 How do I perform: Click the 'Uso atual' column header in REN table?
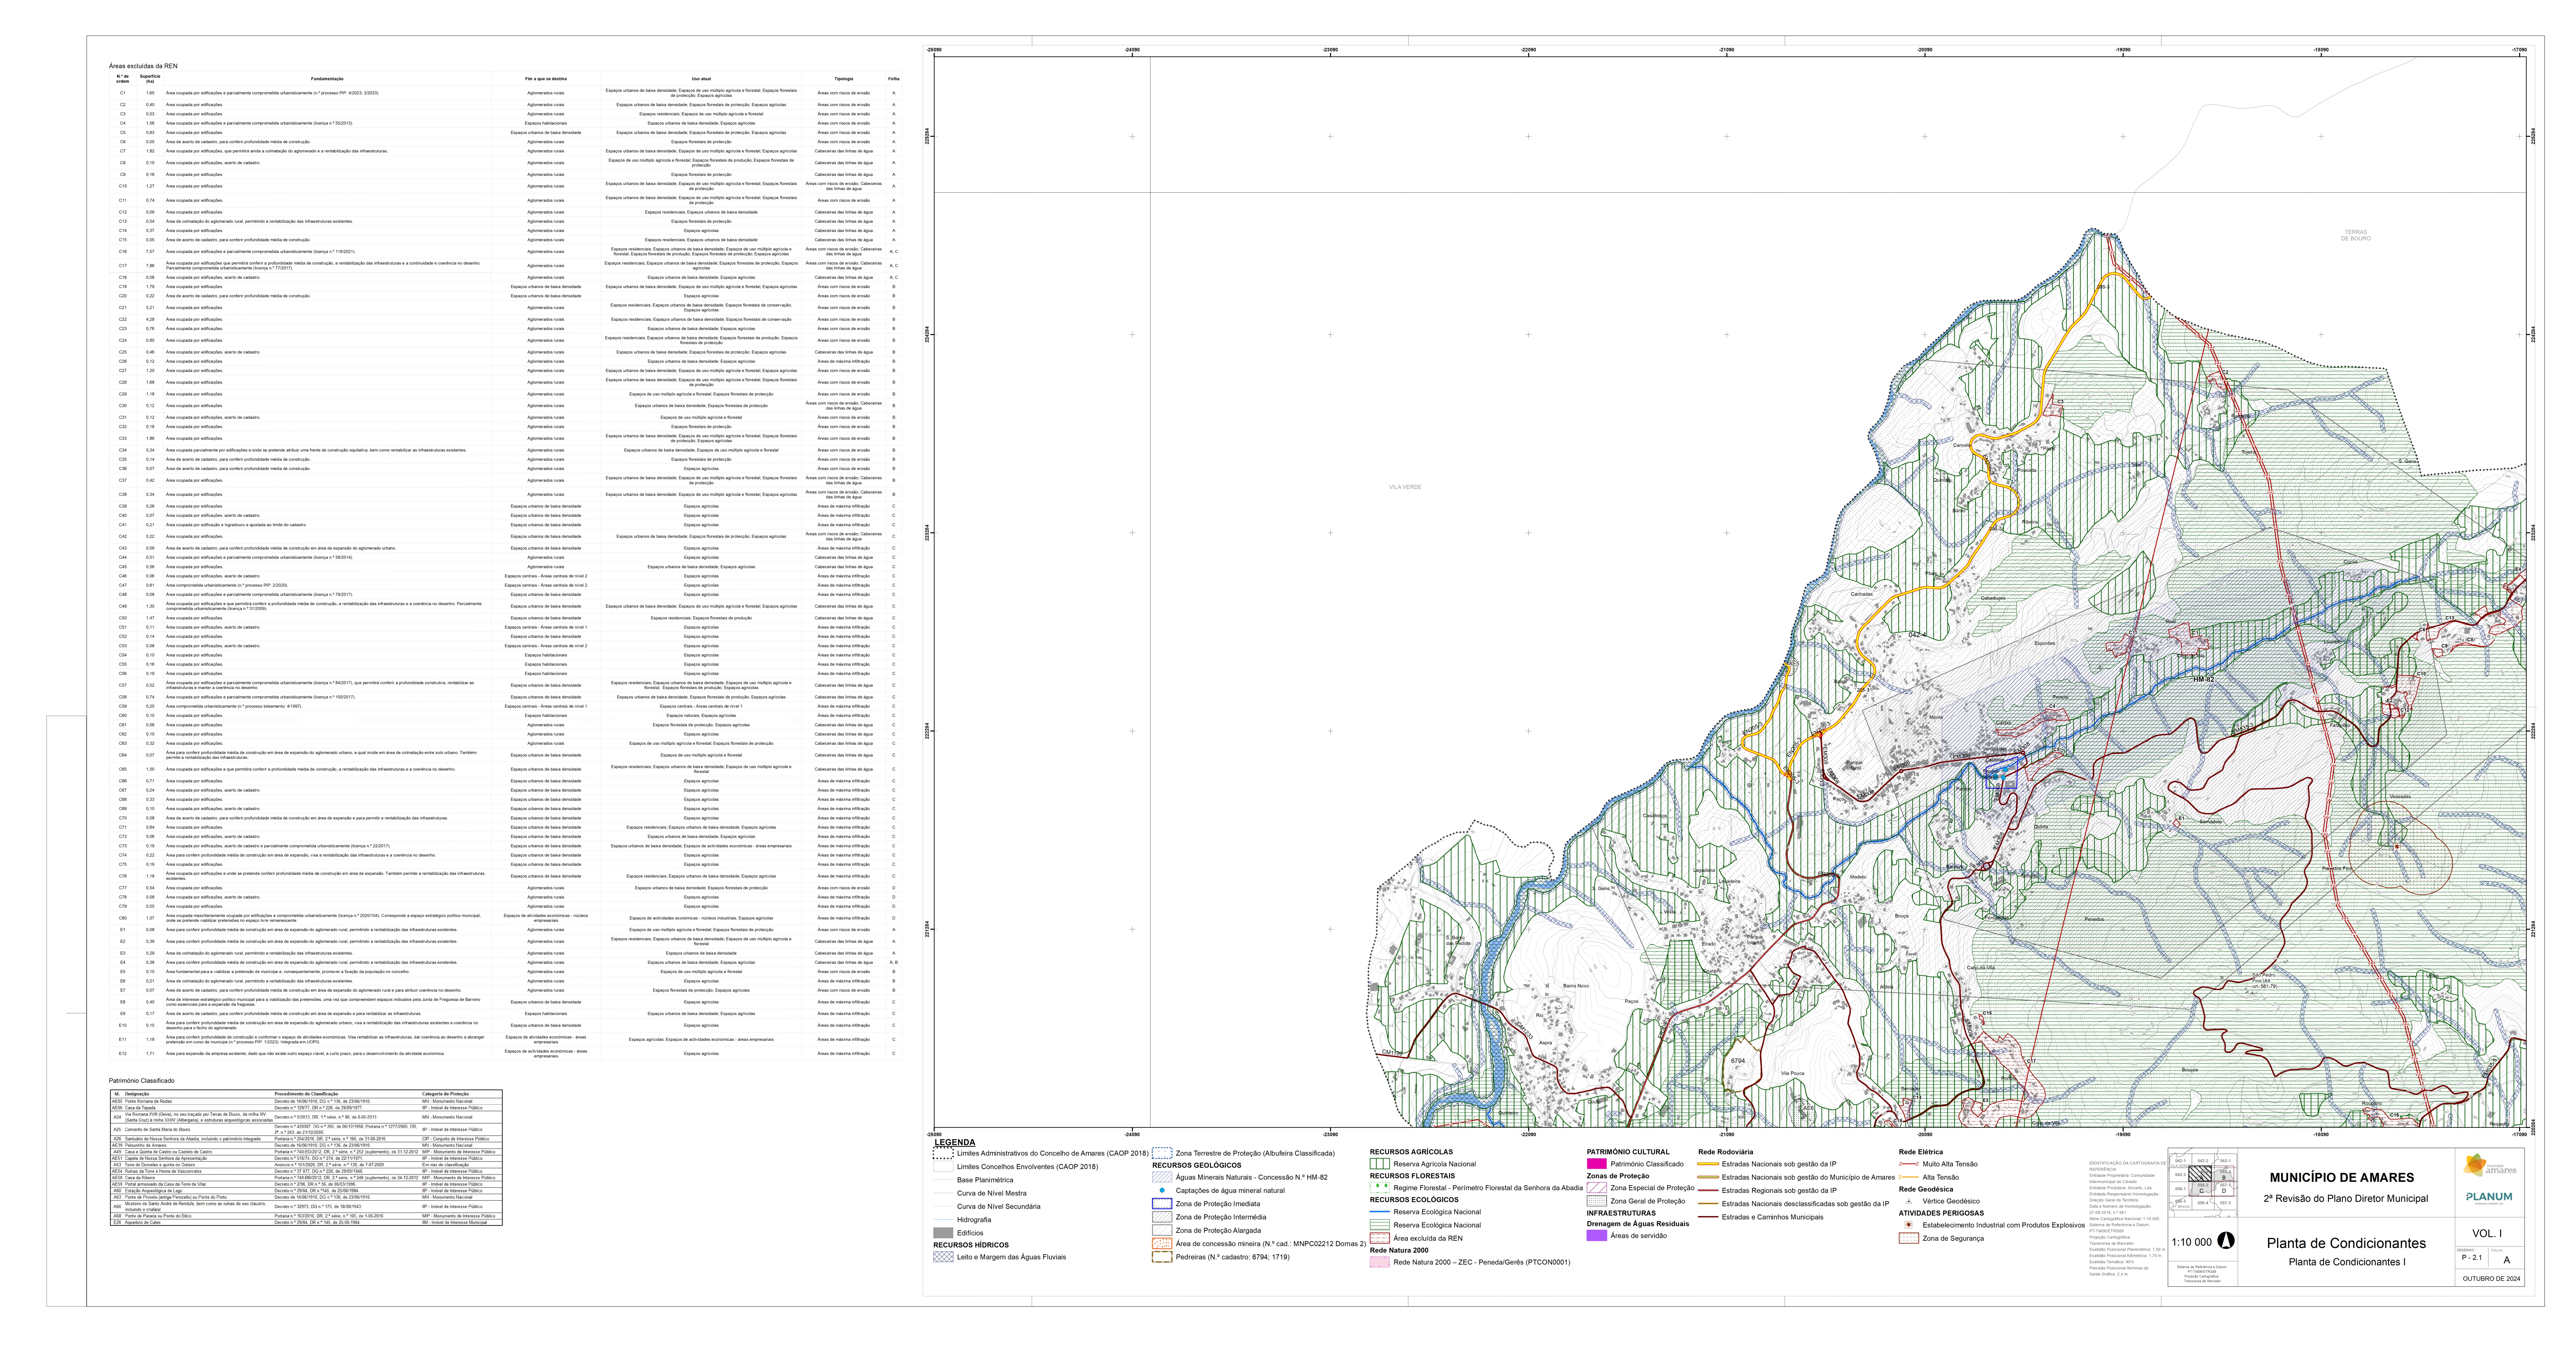(701, 79)
